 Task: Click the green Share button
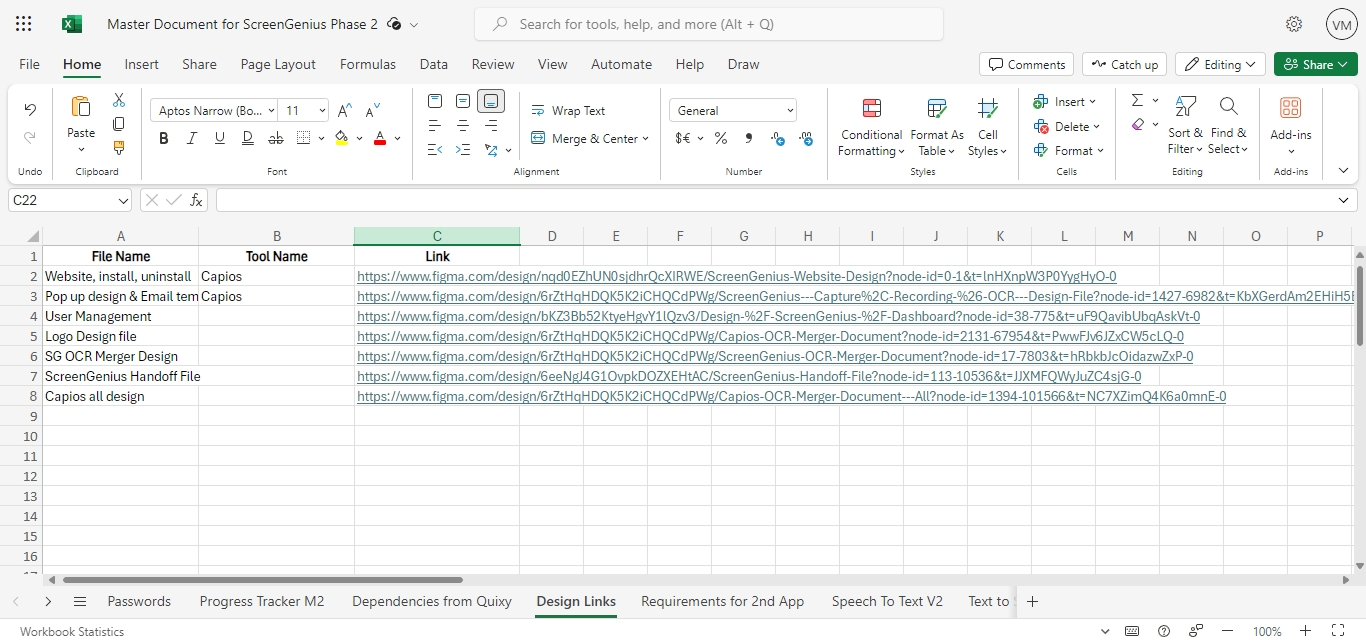(x=1316, y=64)
